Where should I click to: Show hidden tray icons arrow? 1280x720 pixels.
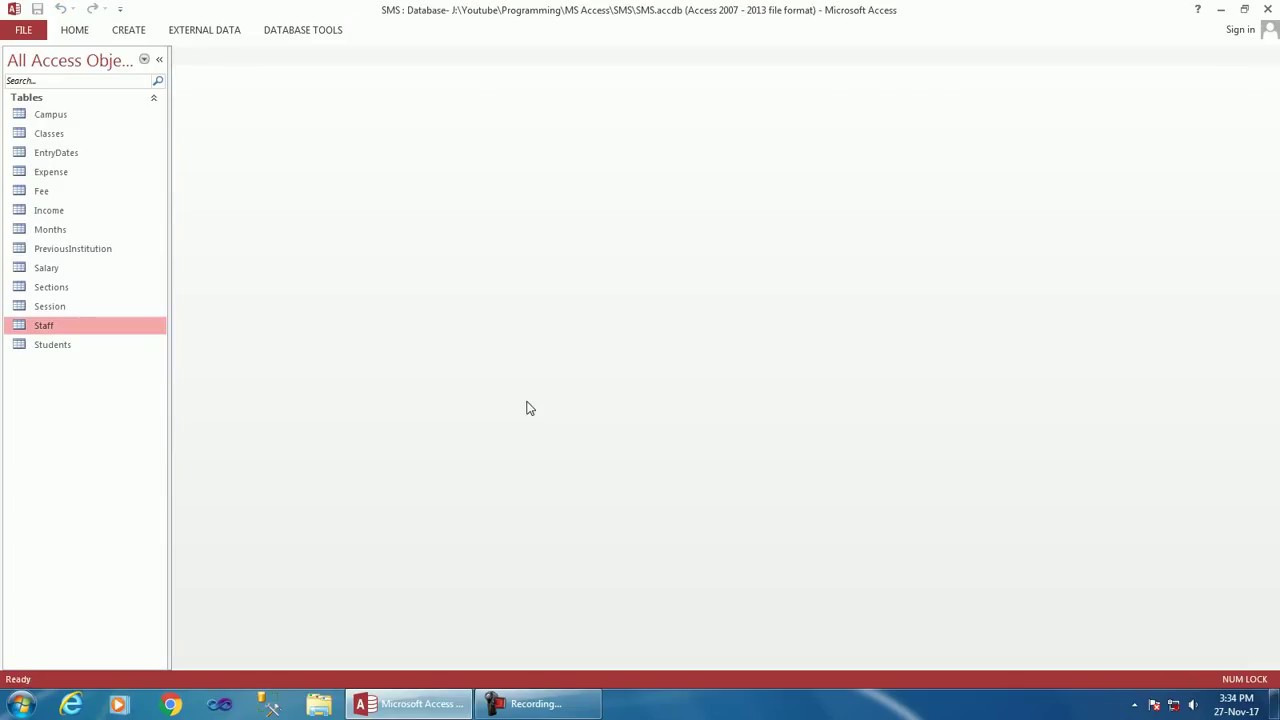pyautogui.click(x=1134, y=704)
